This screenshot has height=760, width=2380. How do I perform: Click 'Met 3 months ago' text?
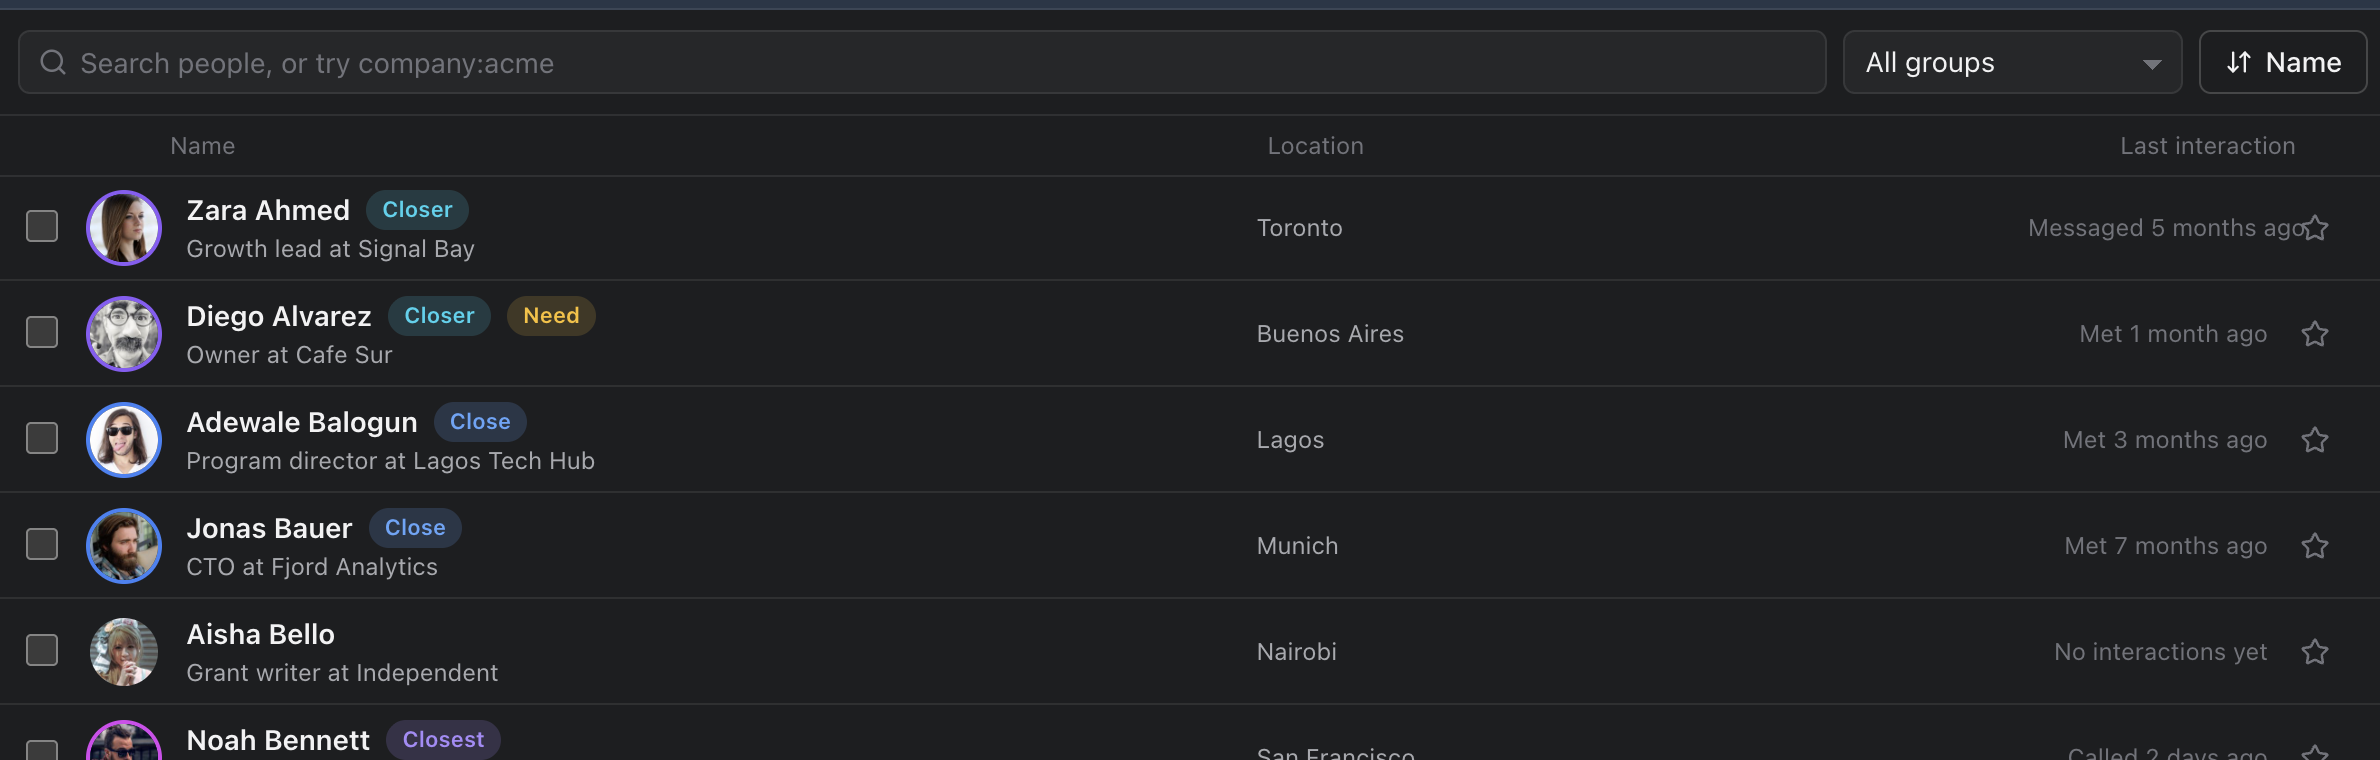[2165, 440]
